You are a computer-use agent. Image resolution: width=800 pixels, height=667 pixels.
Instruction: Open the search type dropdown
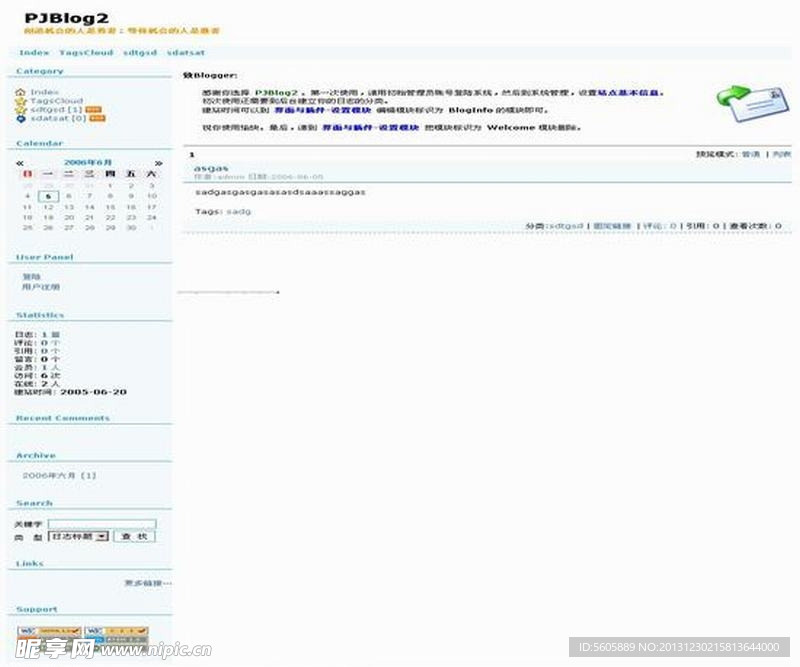(x=79, y=536)
